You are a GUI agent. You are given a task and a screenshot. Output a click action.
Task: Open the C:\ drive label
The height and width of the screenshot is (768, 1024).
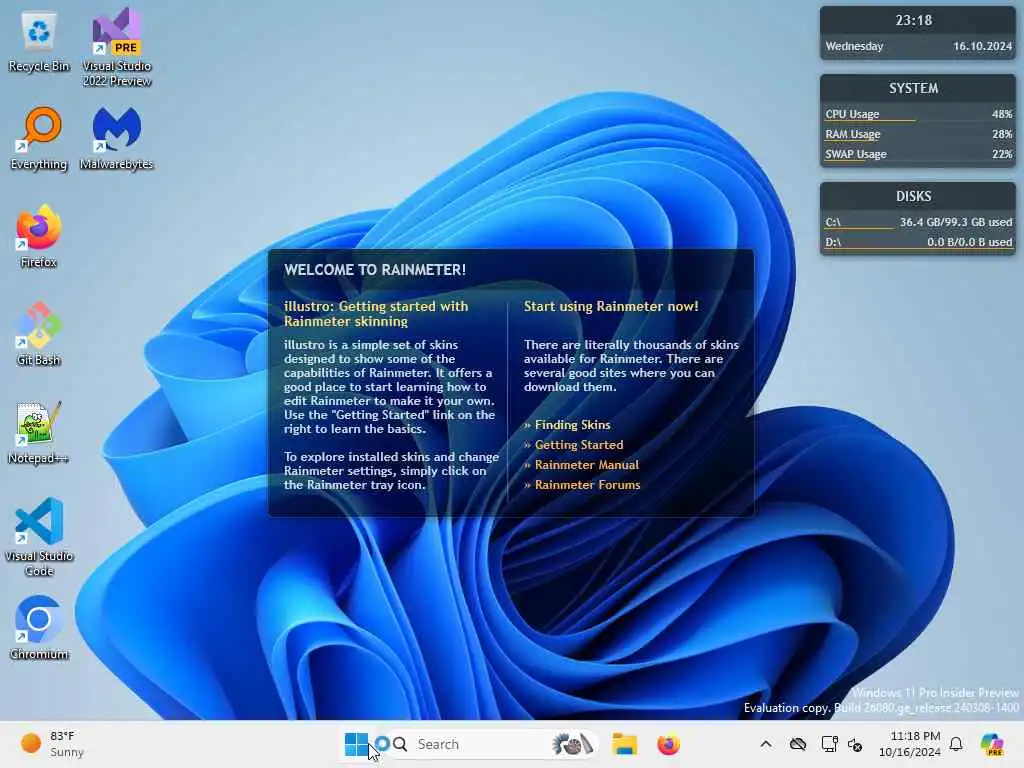point(833,222)
